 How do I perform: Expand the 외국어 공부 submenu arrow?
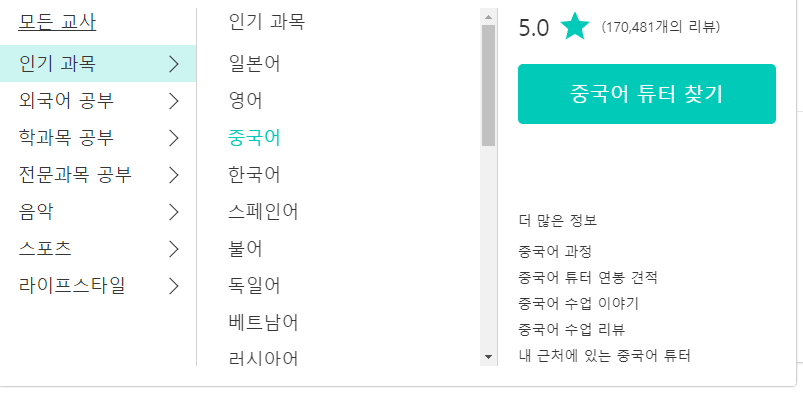coord(174,101)
